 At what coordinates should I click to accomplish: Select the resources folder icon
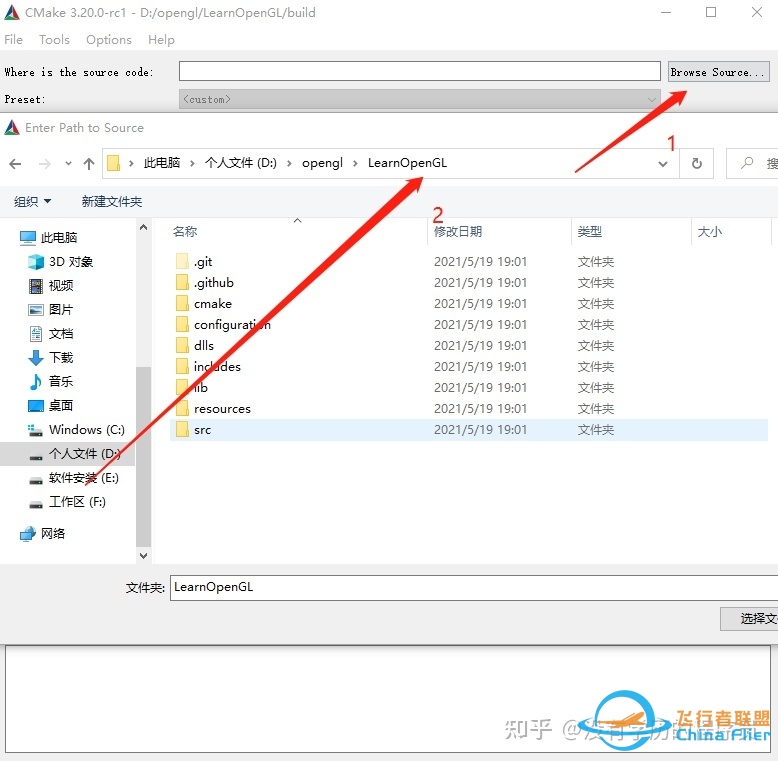click(x=182, y=408)
